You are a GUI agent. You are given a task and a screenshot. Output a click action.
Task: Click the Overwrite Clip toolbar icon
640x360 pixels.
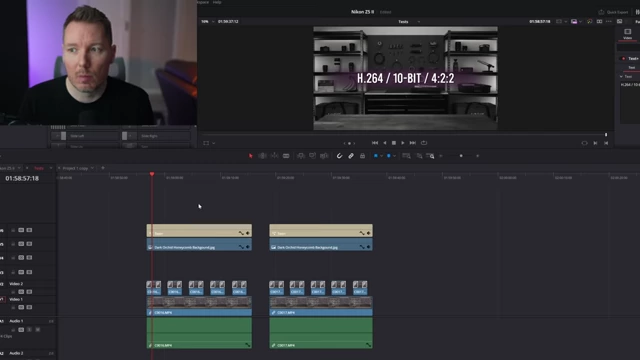tap(313, 156)
